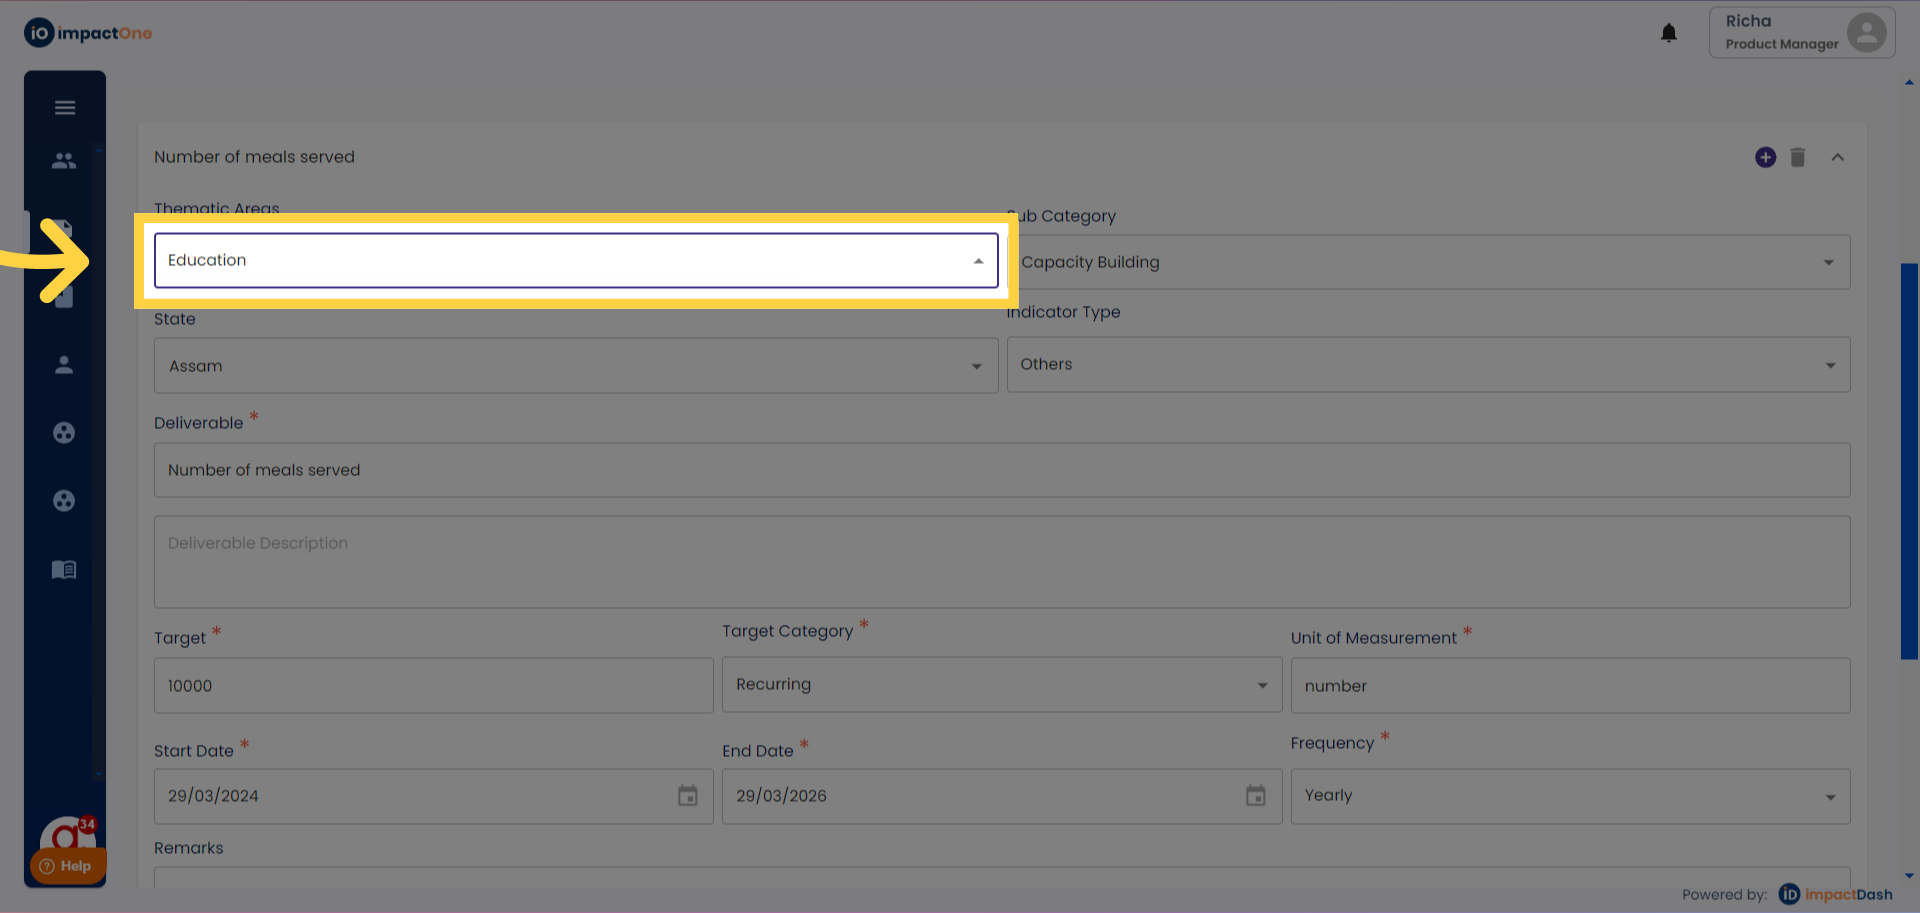Open the single person sidebar icon
This screenshot has height=913, width=1920.
coord(64,365)
